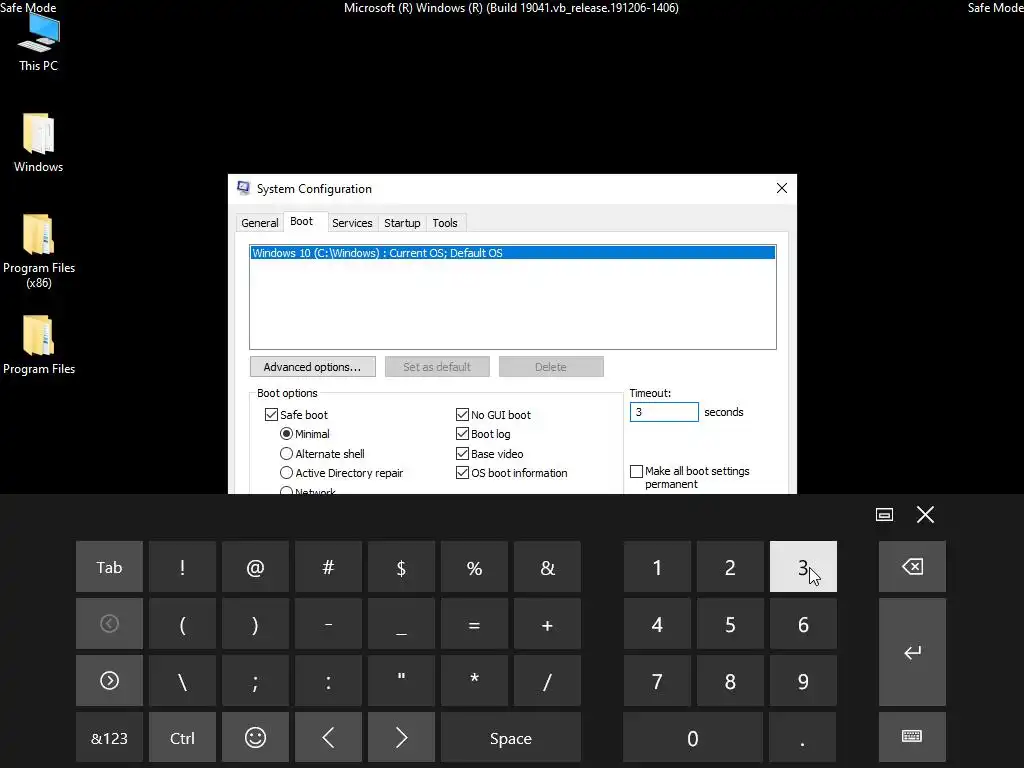Tap the number 1 key
The image size is (1024, 768).
click(x=657, y=567)
